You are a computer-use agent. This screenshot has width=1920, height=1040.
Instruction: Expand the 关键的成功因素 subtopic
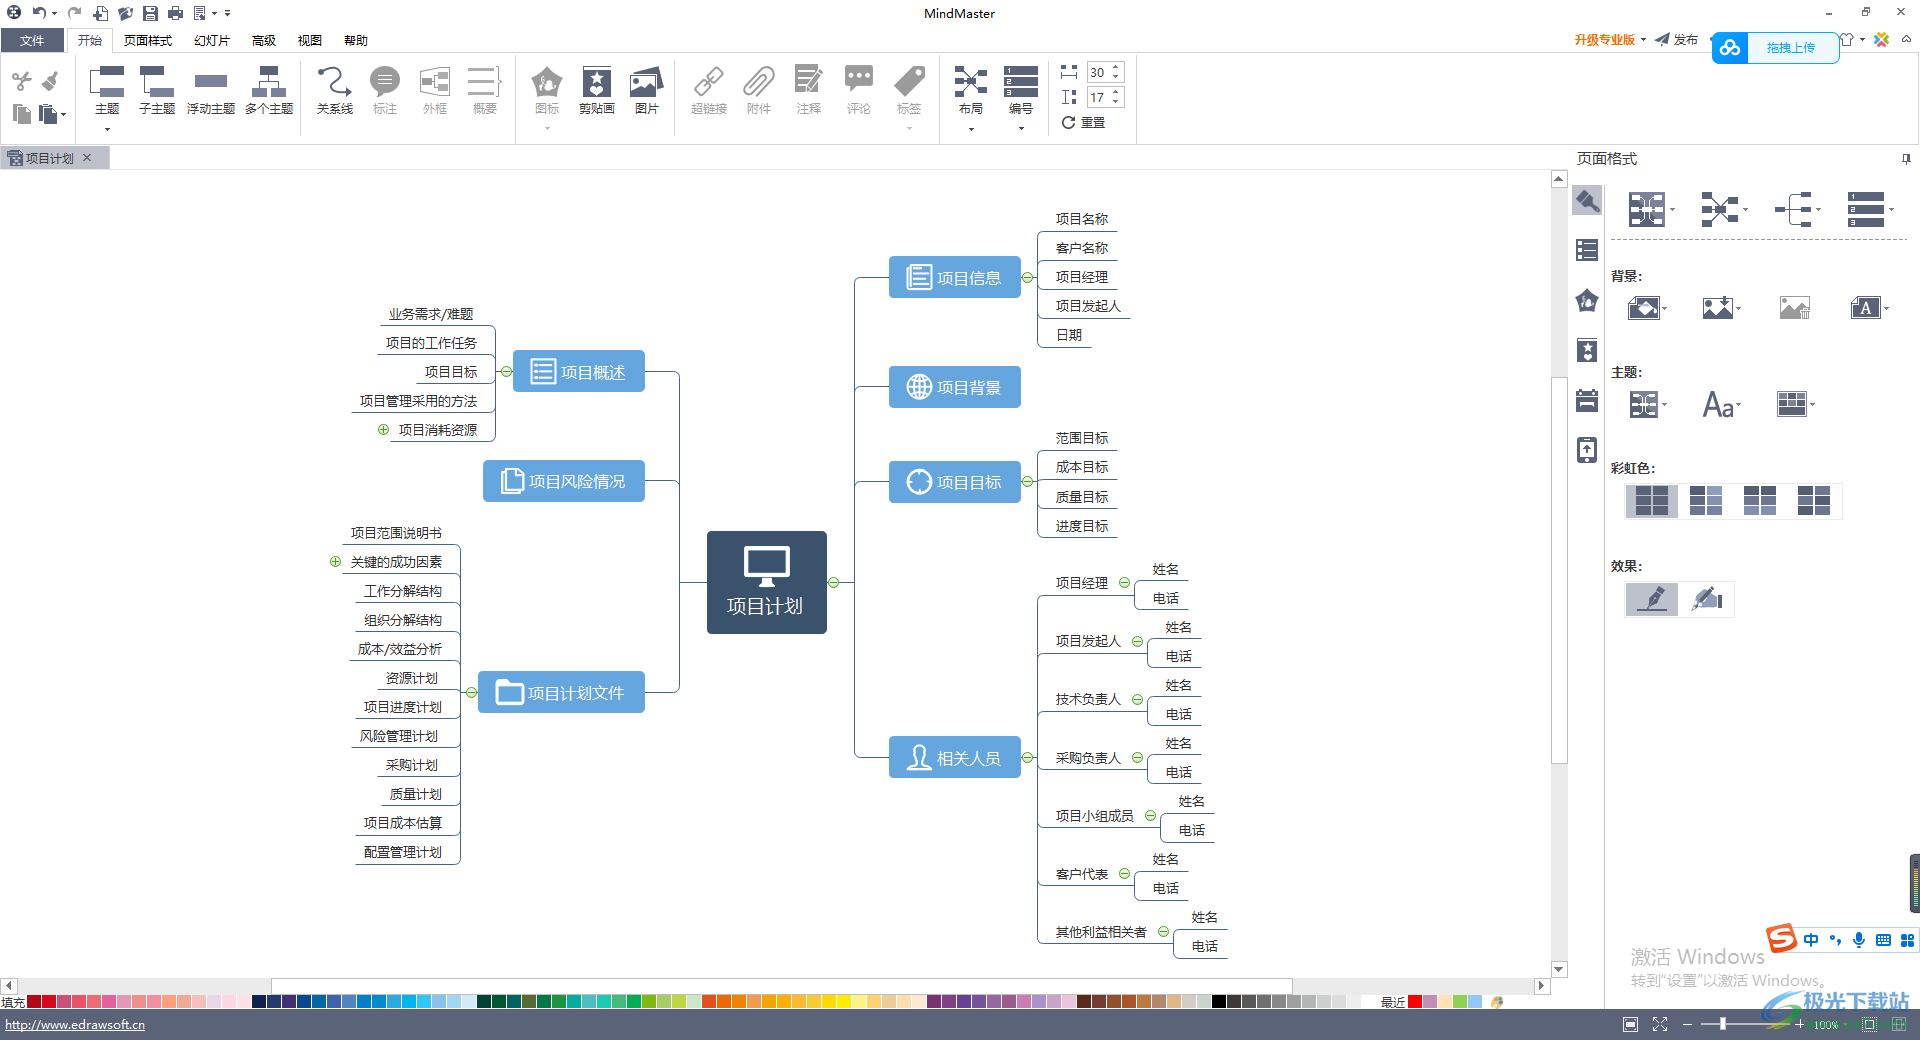point(335,562)
